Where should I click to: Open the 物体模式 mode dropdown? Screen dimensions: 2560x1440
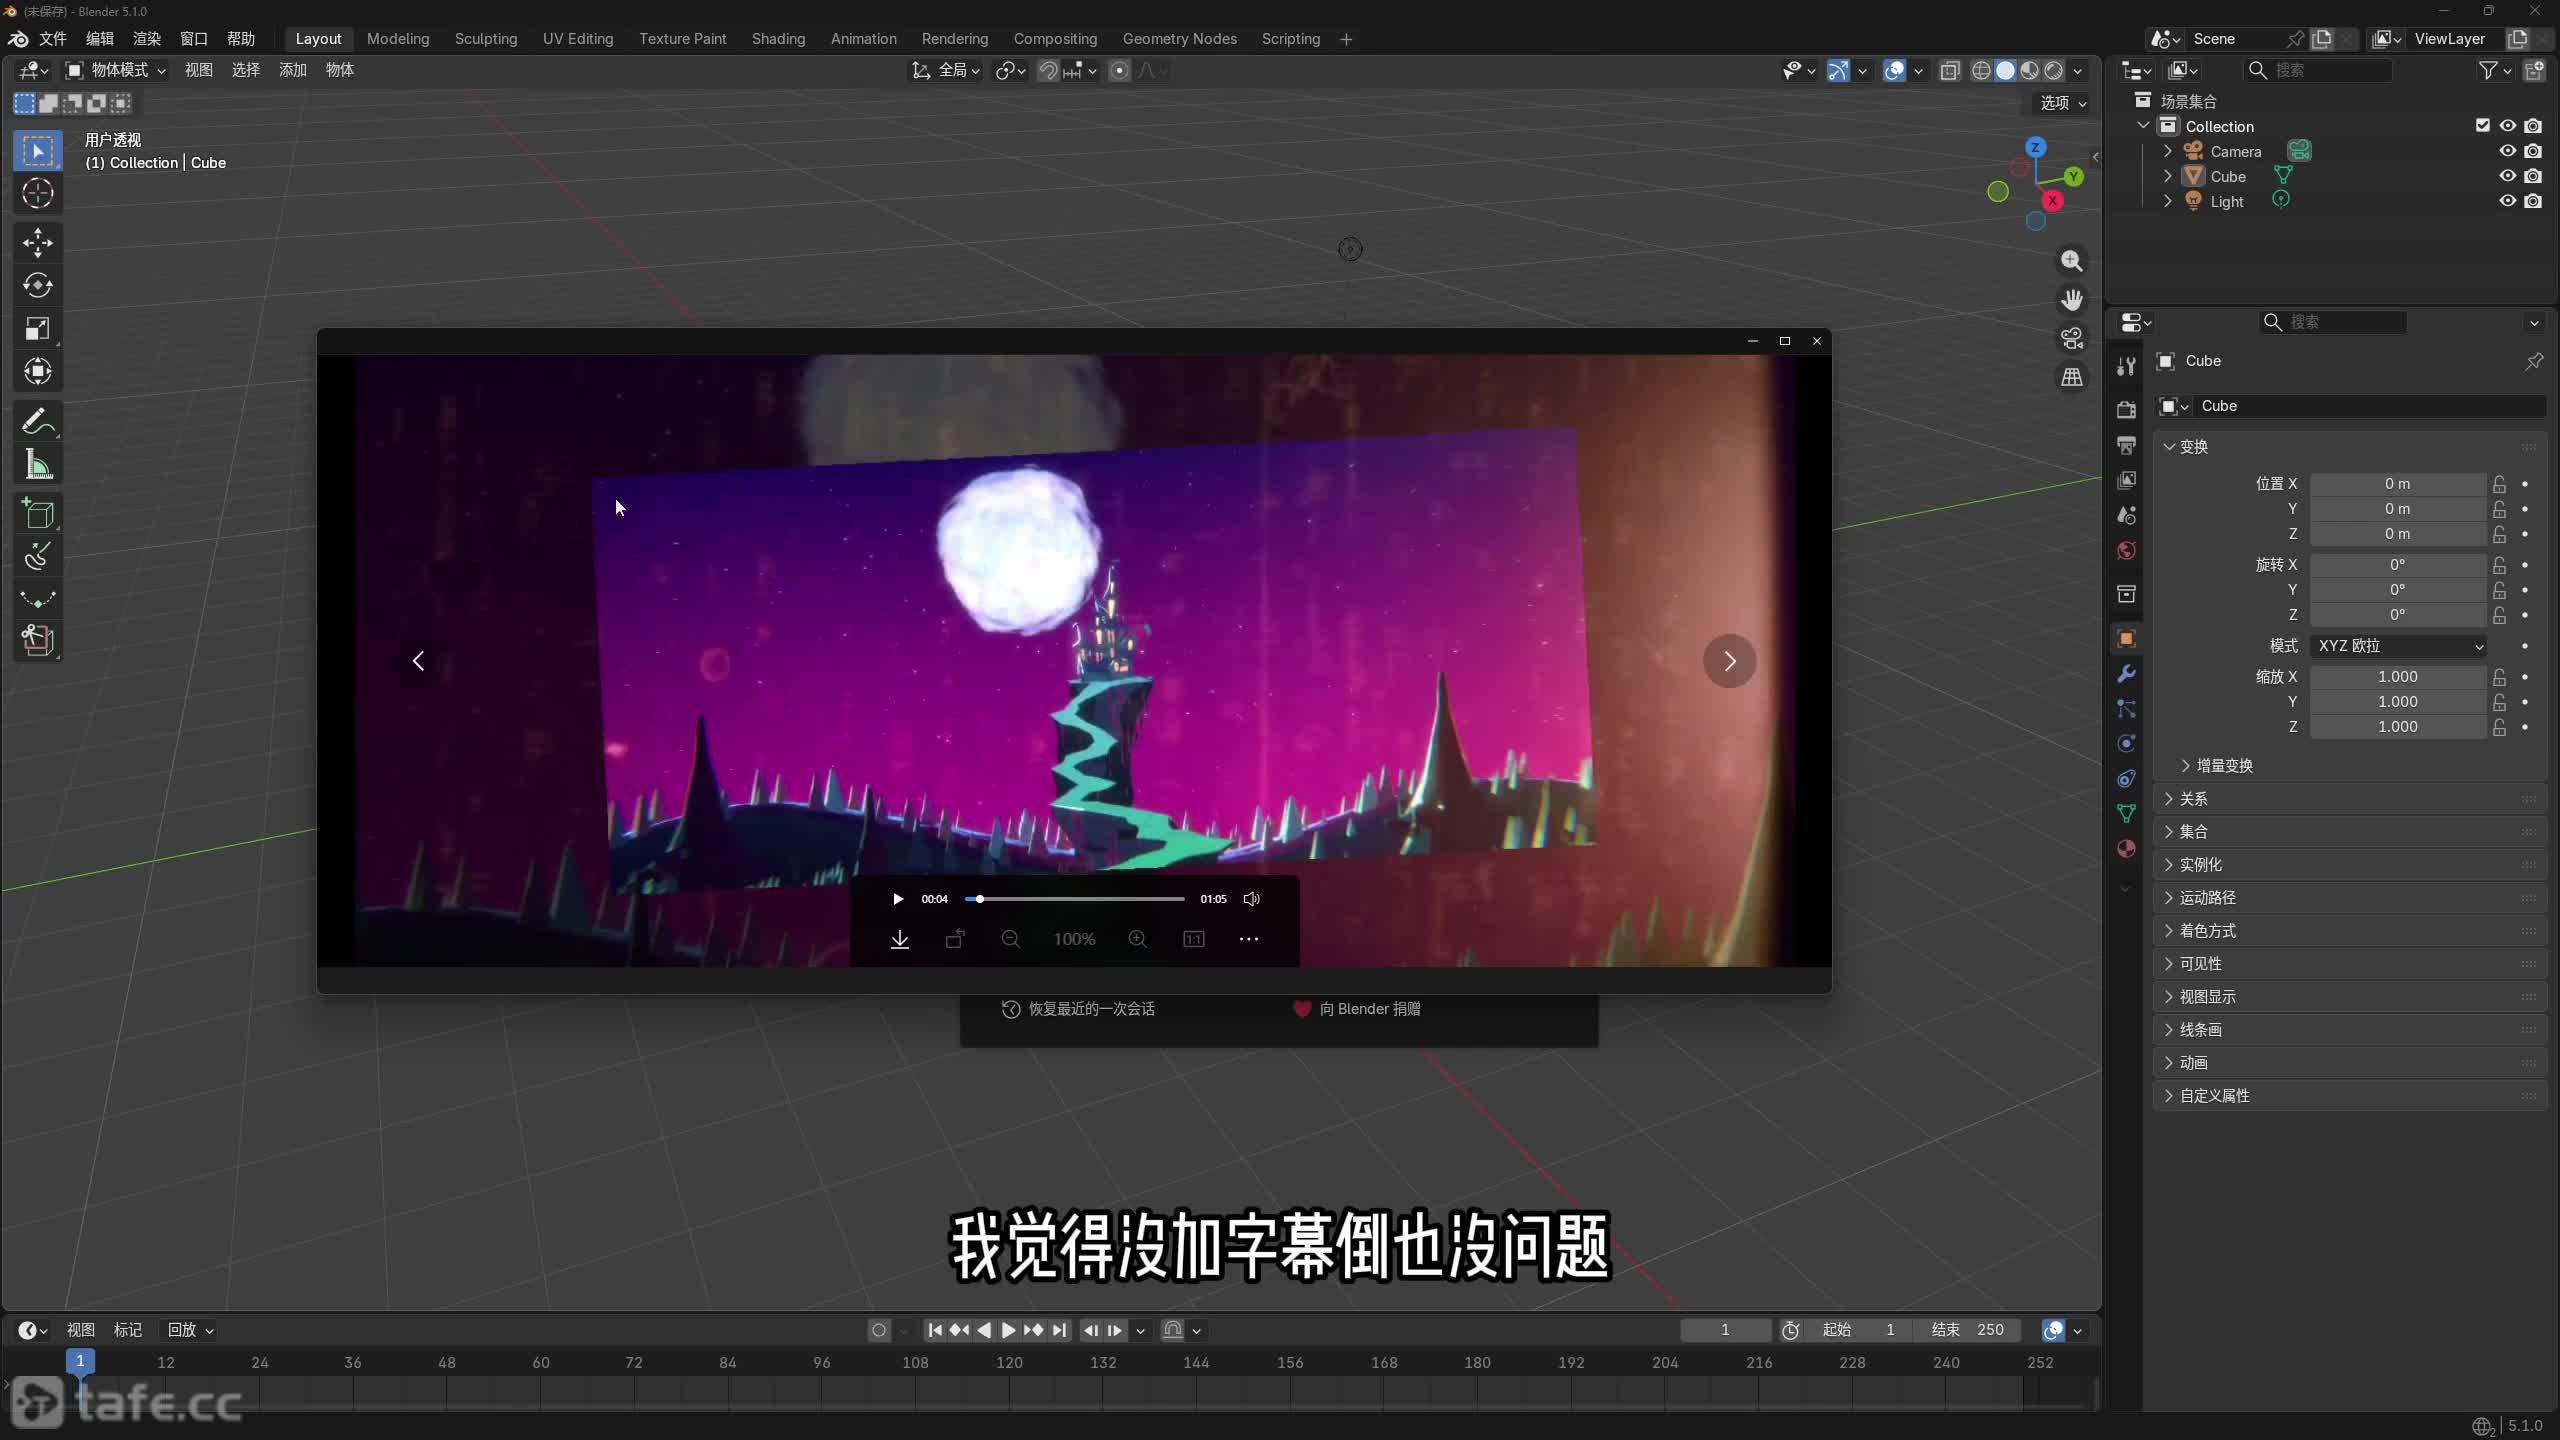pyautogui.click(x=116, y=70)
